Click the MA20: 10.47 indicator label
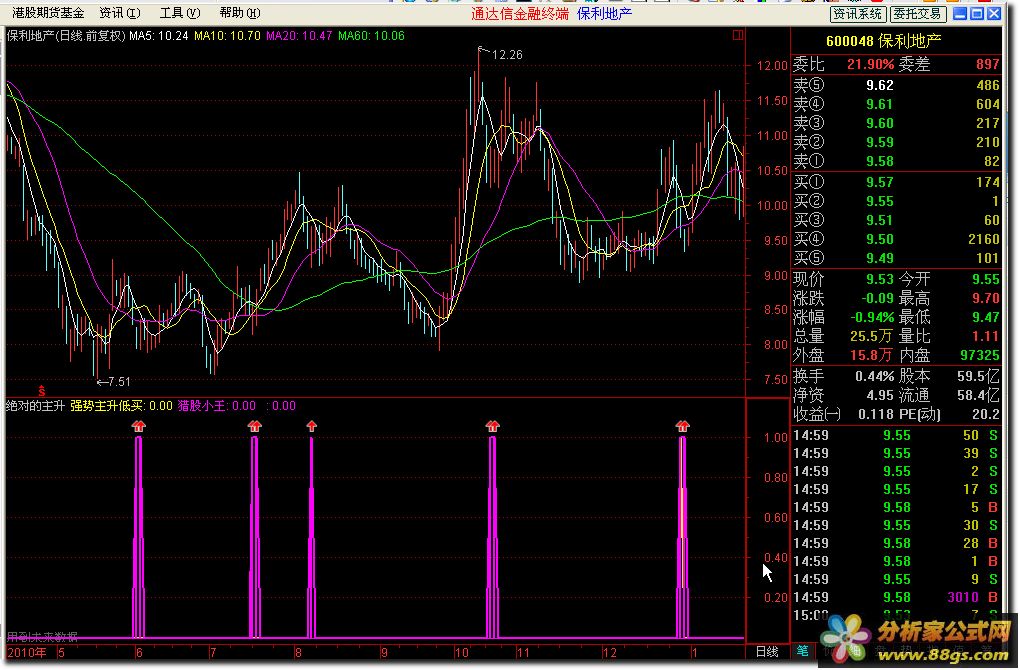Viewport: 1020px width, 670px height. (x=299, y=36)
